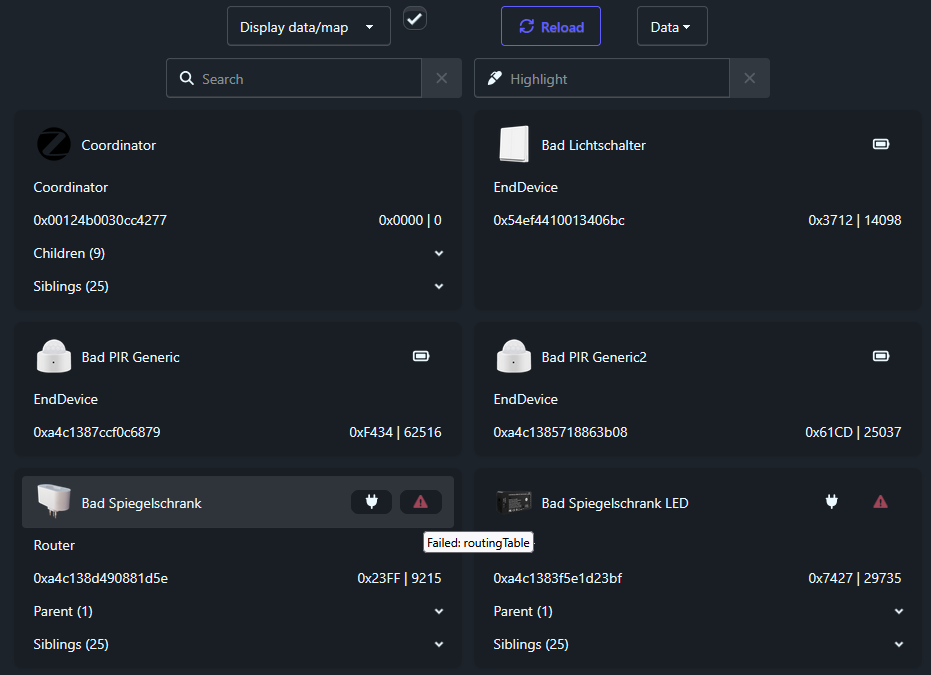Viewport: 931px width, 675px height.
Task: Expand Coordinator Siblings (25)
Action: tap(238, 286)
